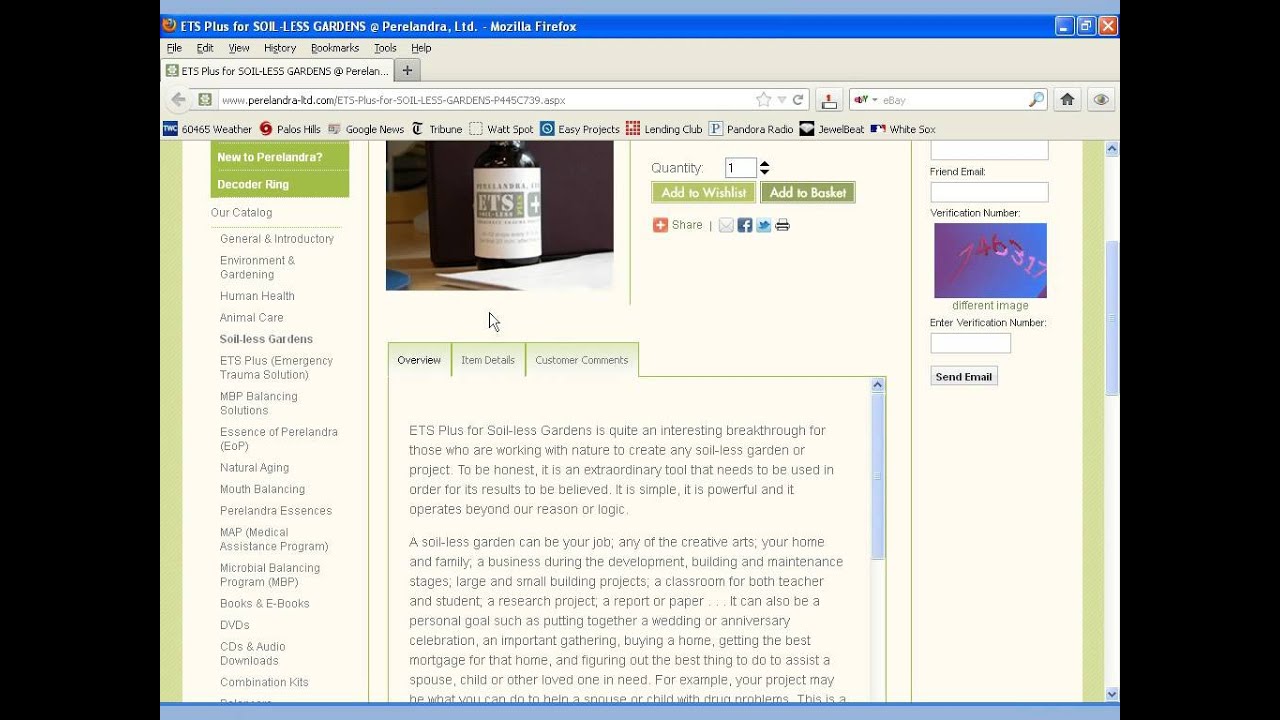The width and height of the screenshot is (1280, 720).
Task: Open the Edit menu
Action: (205, 48)
